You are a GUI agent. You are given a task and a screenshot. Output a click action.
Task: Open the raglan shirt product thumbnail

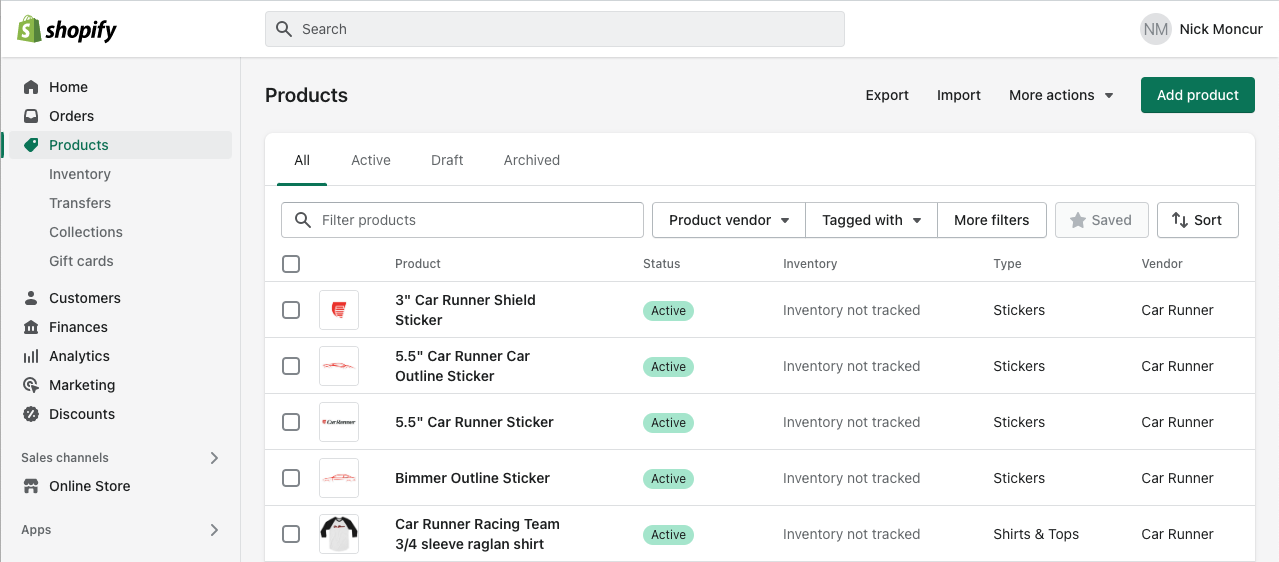tap(339, 534)
